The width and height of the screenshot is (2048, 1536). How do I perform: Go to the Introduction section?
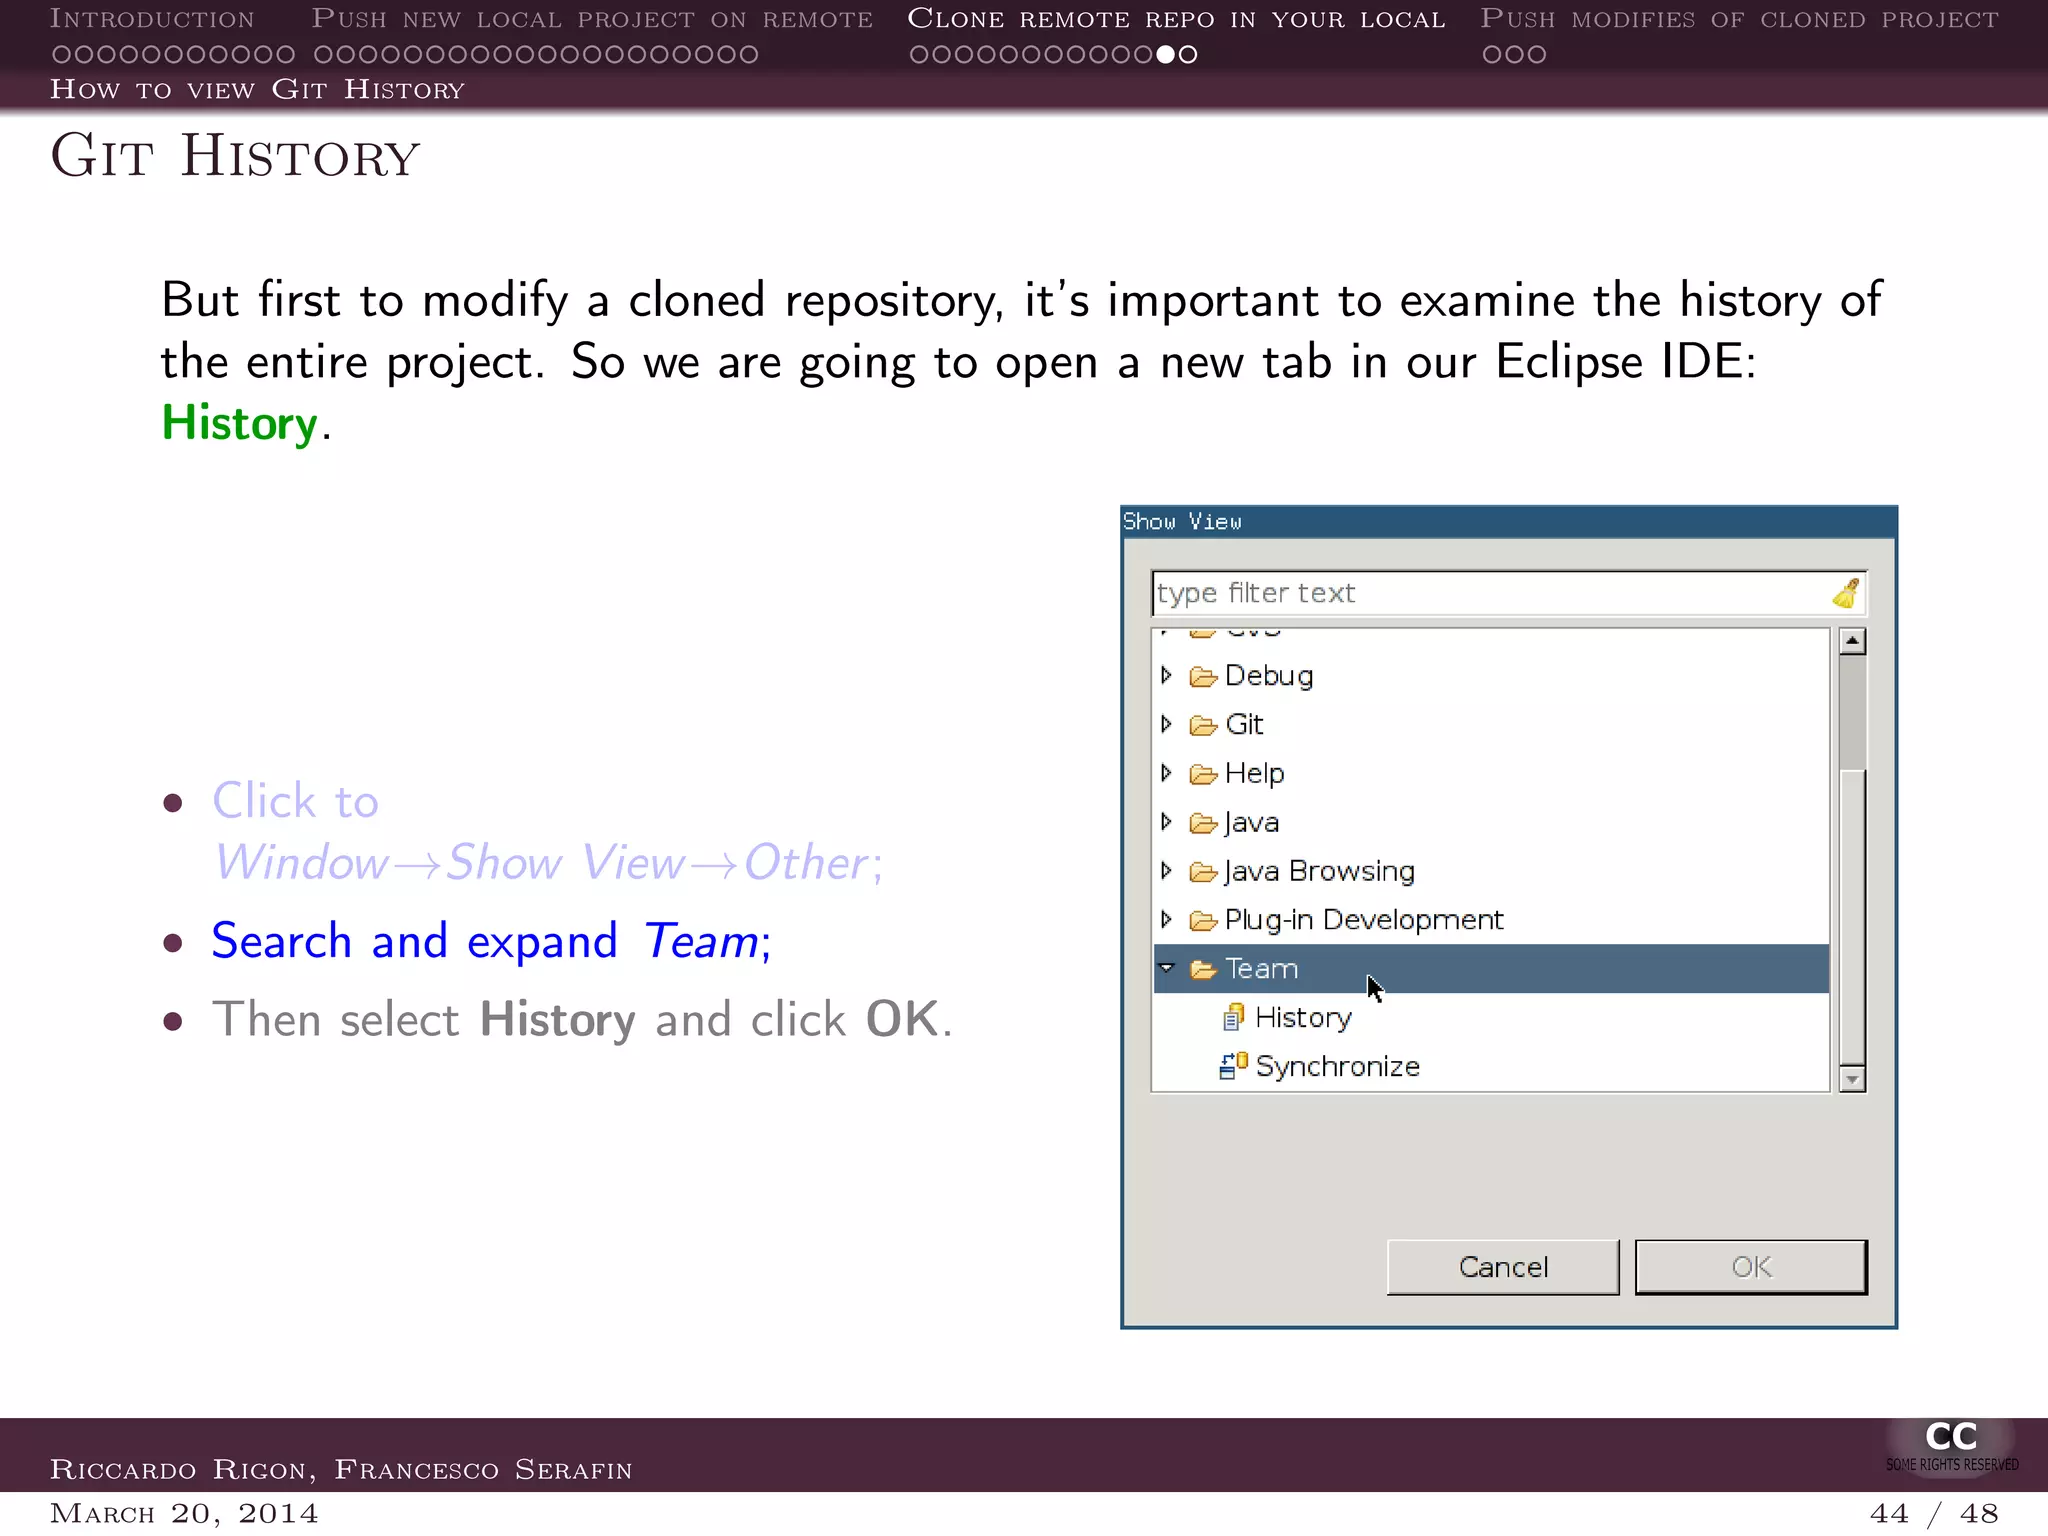pyautogui.click(x=152, y=19)
